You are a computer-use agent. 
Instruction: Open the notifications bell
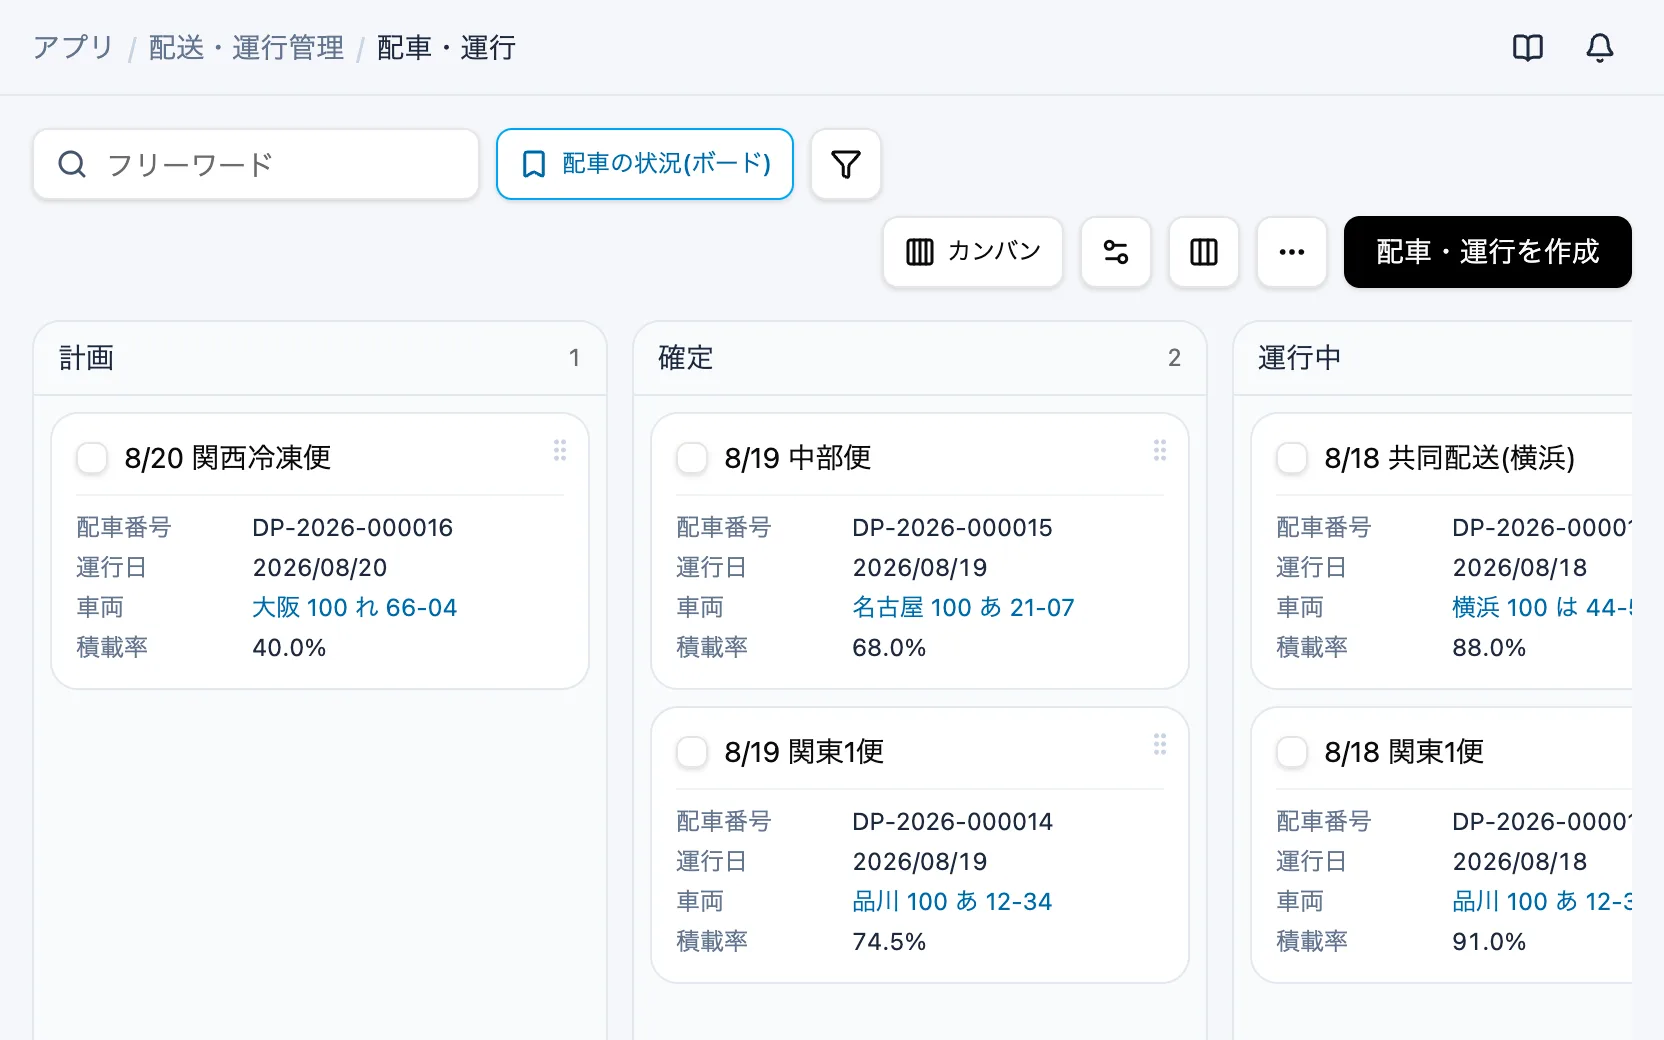coord(1600,48)
